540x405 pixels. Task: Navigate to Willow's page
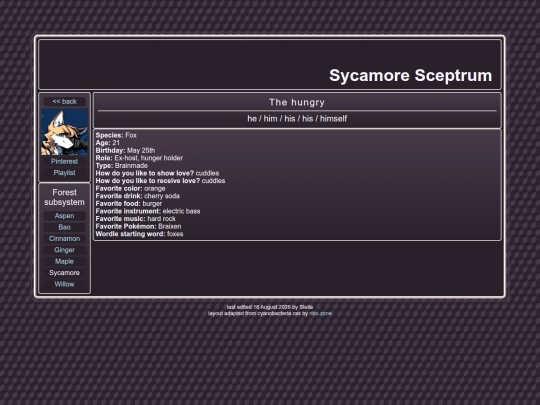(x=64, y=284)
